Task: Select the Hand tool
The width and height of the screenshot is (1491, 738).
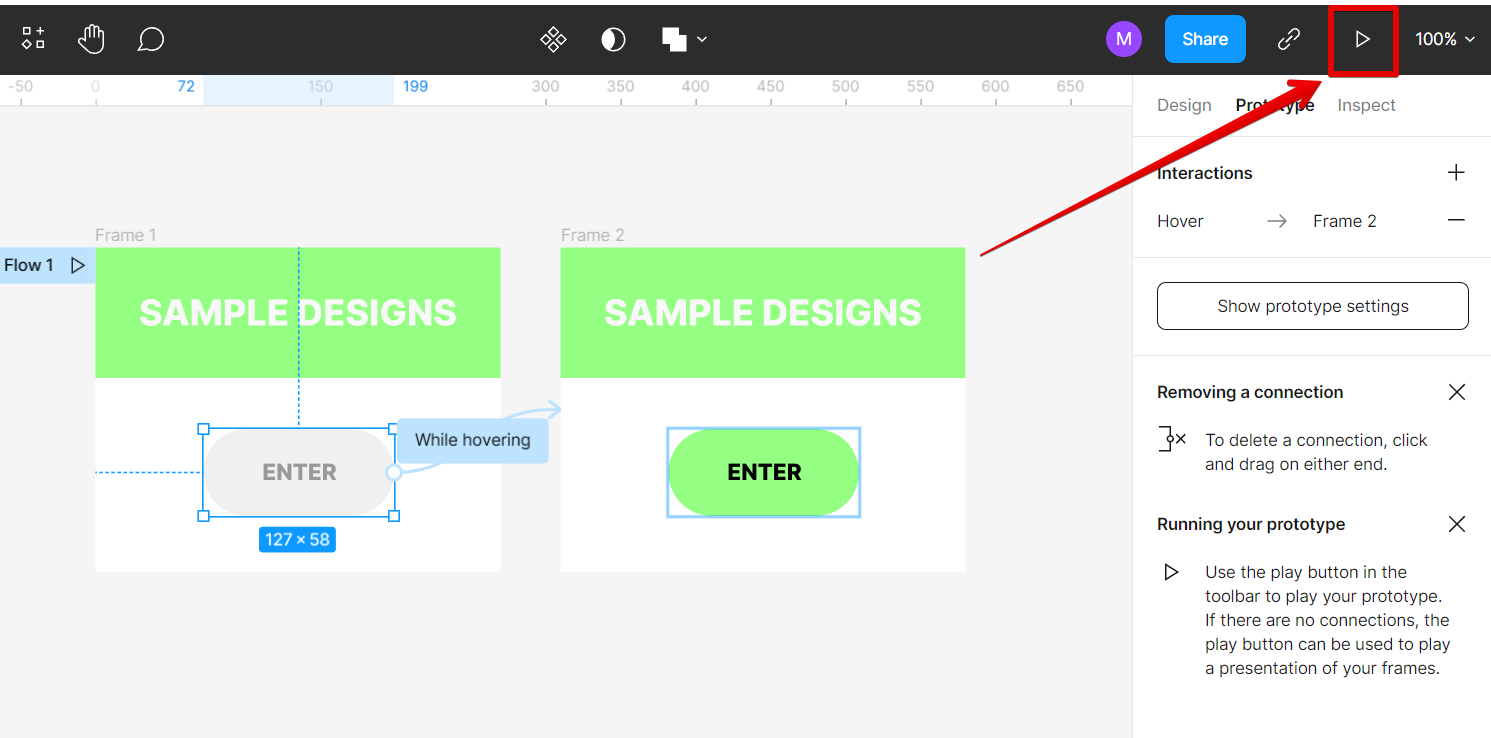Action: tap(91, 39)
